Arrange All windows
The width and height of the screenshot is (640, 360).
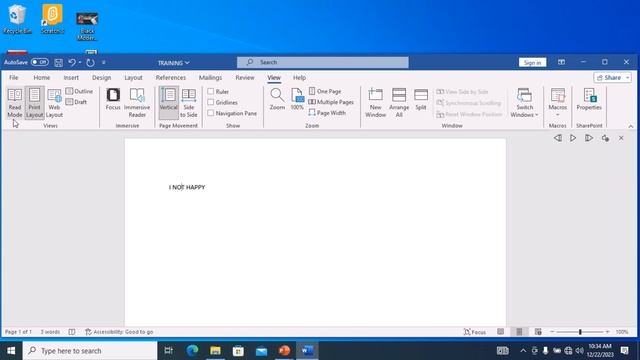point(399,103)
